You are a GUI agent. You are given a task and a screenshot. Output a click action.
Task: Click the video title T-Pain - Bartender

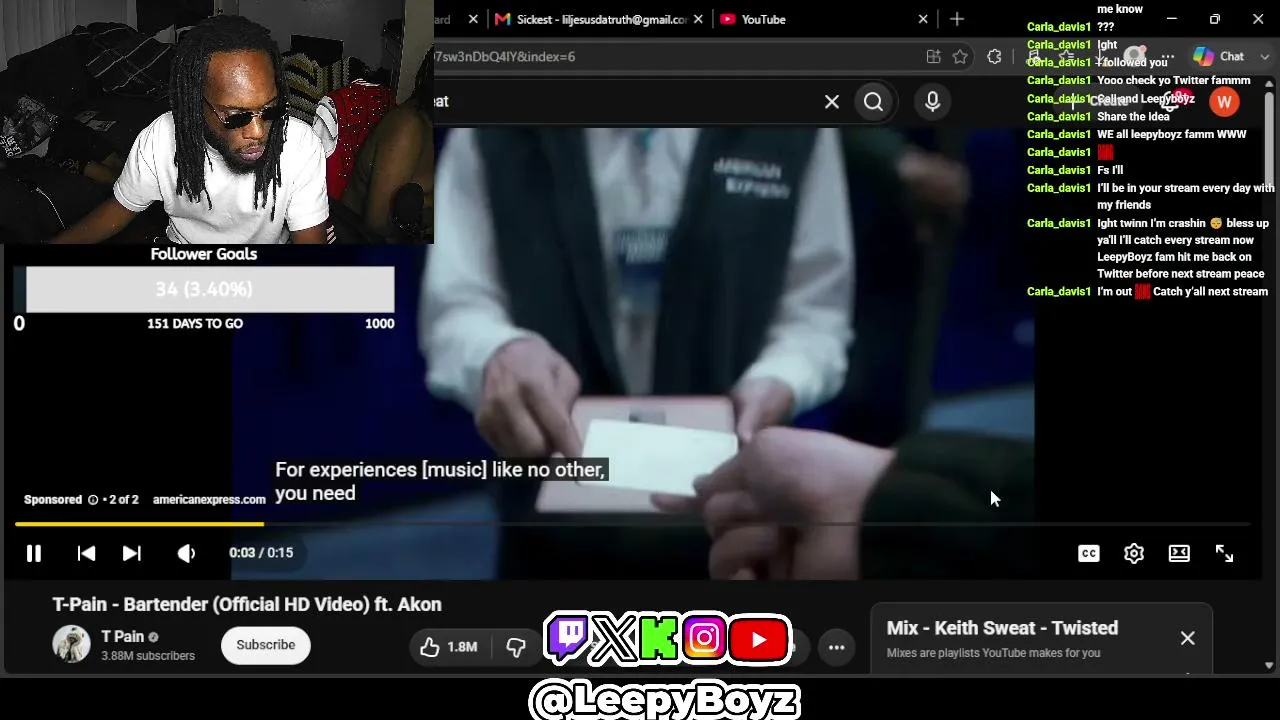pos(247,604)
